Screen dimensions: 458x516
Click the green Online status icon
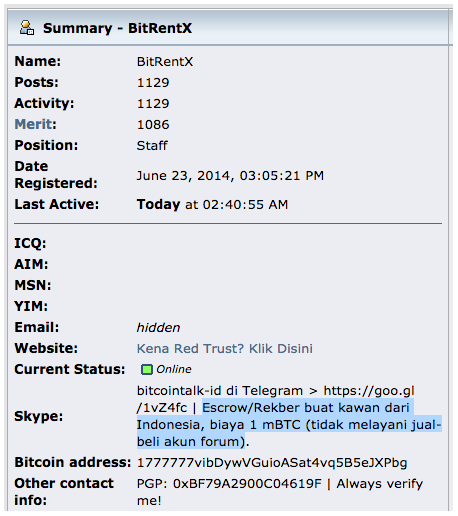(x=147, y=370)
